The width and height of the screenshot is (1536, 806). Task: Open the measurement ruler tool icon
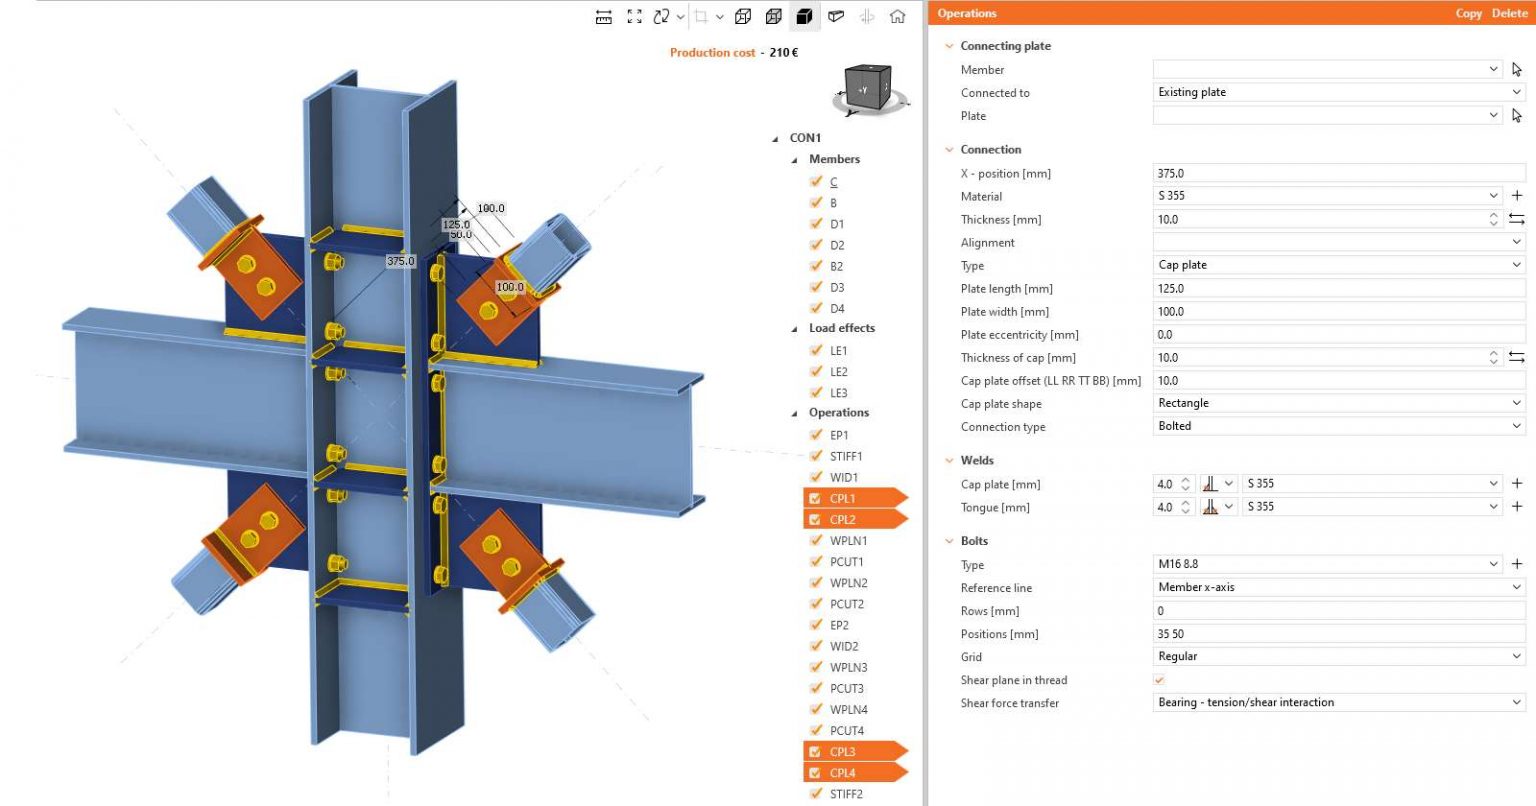(x=603, y=16)
